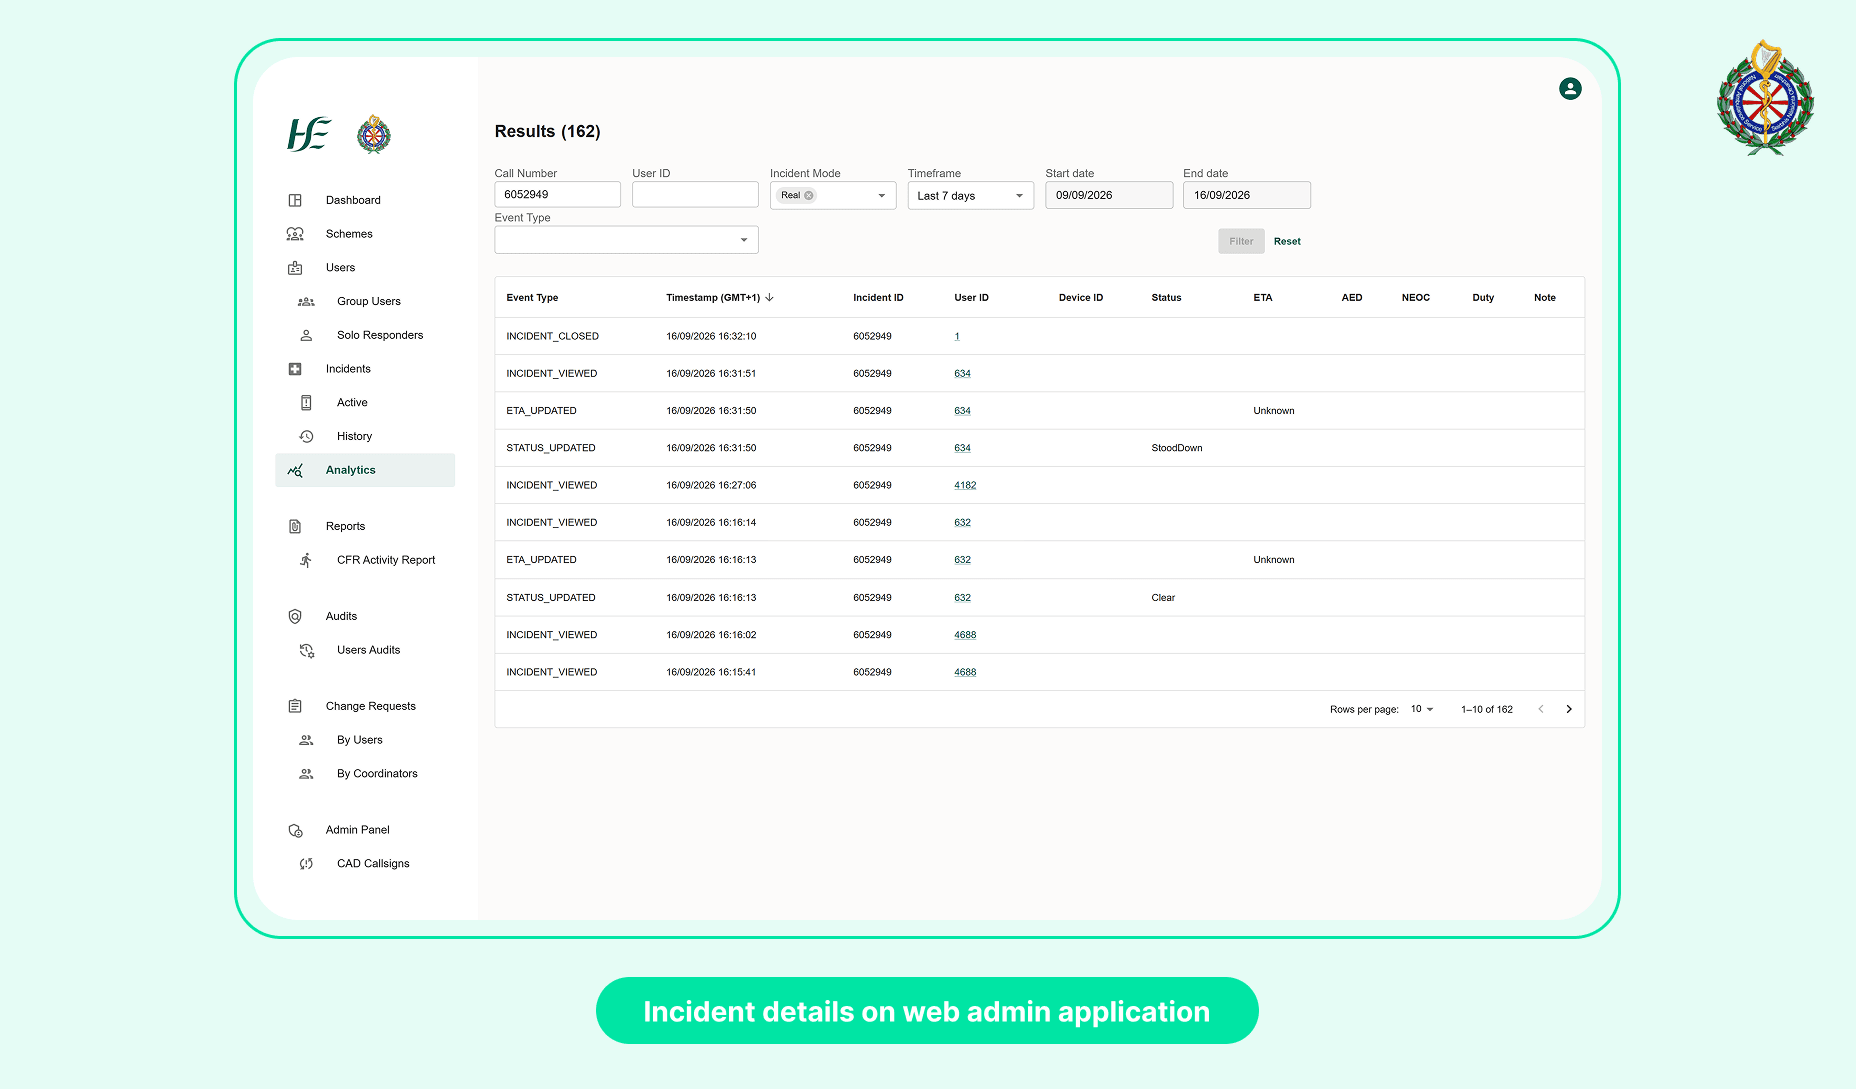Click the Change Requests clipboard icon
1856x1089 pixels.
coord(295,707)
